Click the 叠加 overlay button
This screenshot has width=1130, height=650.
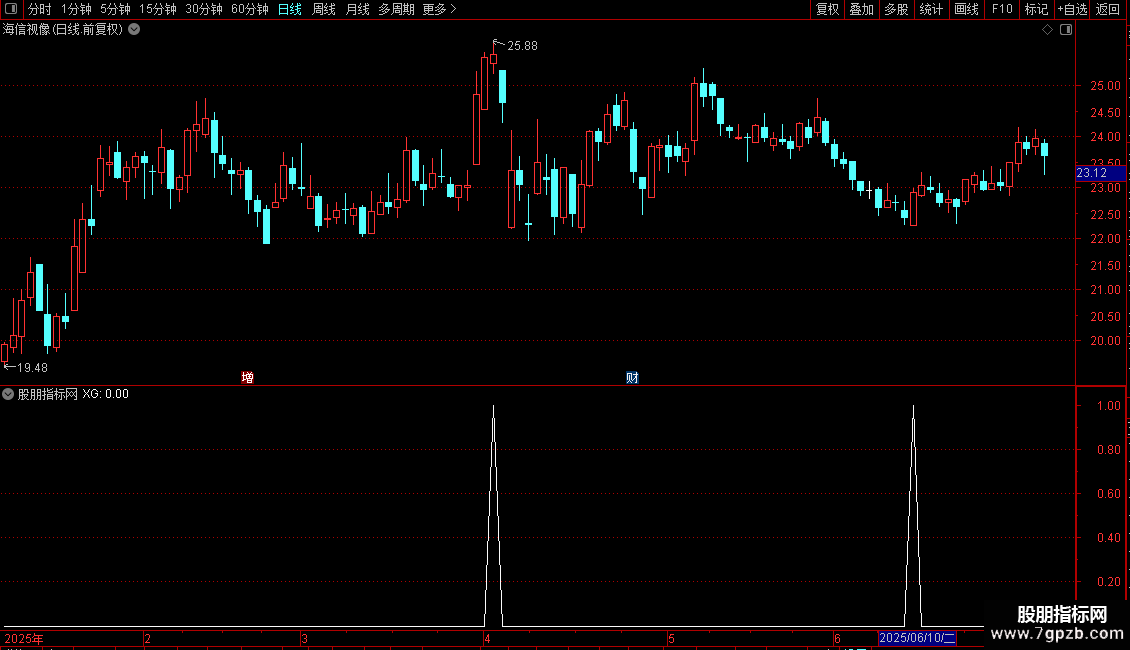coord(861,9)
